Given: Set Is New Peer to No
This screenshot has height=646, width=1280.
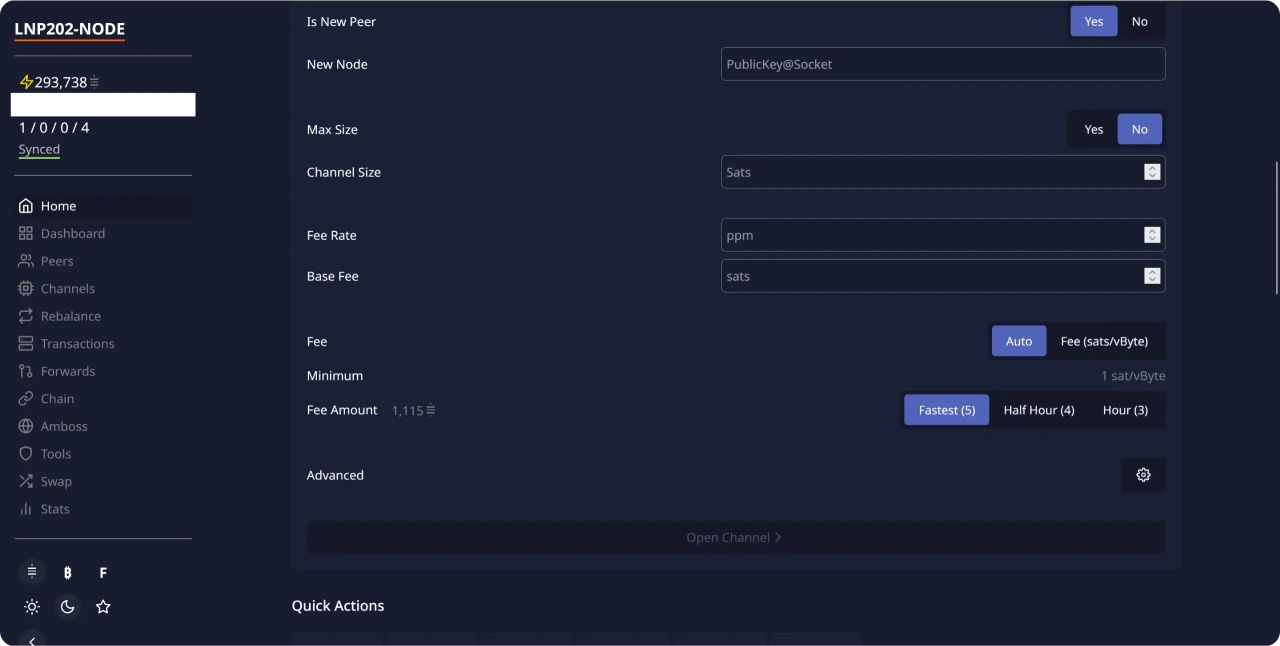Looking at the screenshot, I should (1139, 21).
